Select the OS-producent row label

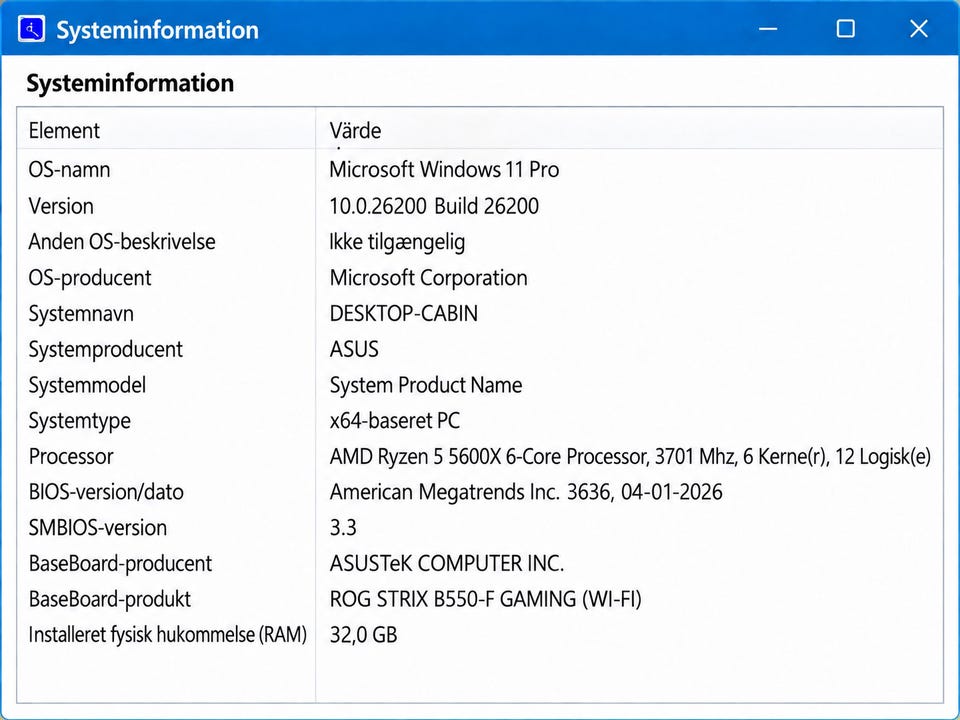click(x=90, y=278)
